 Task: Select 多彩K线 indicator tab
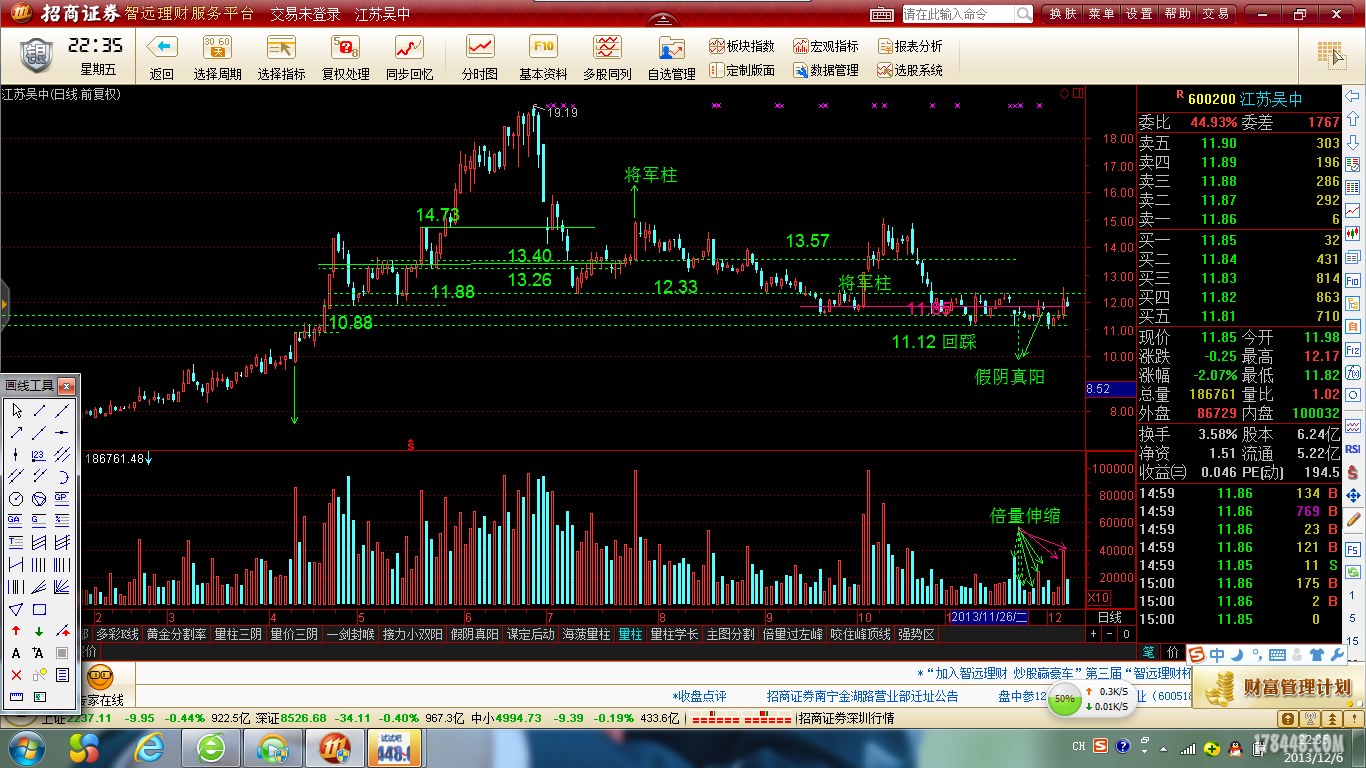click(x=117, y=634)
